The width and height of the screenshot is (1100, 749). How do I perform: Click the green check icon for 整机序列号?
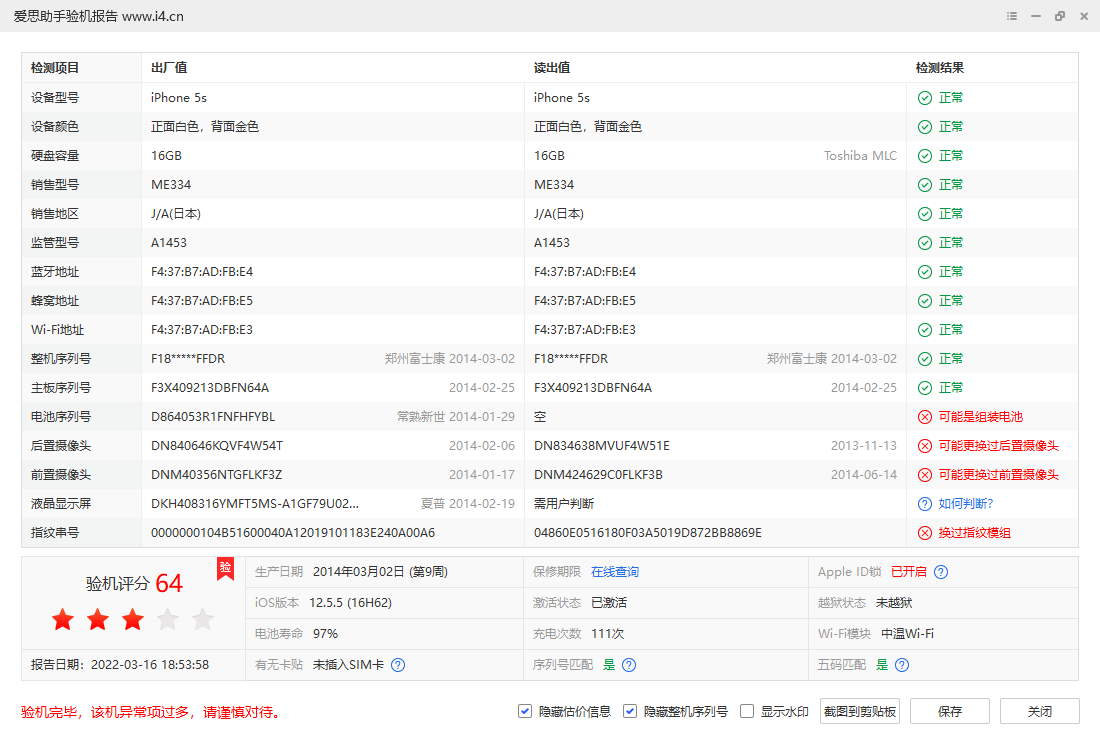[925, 359]
